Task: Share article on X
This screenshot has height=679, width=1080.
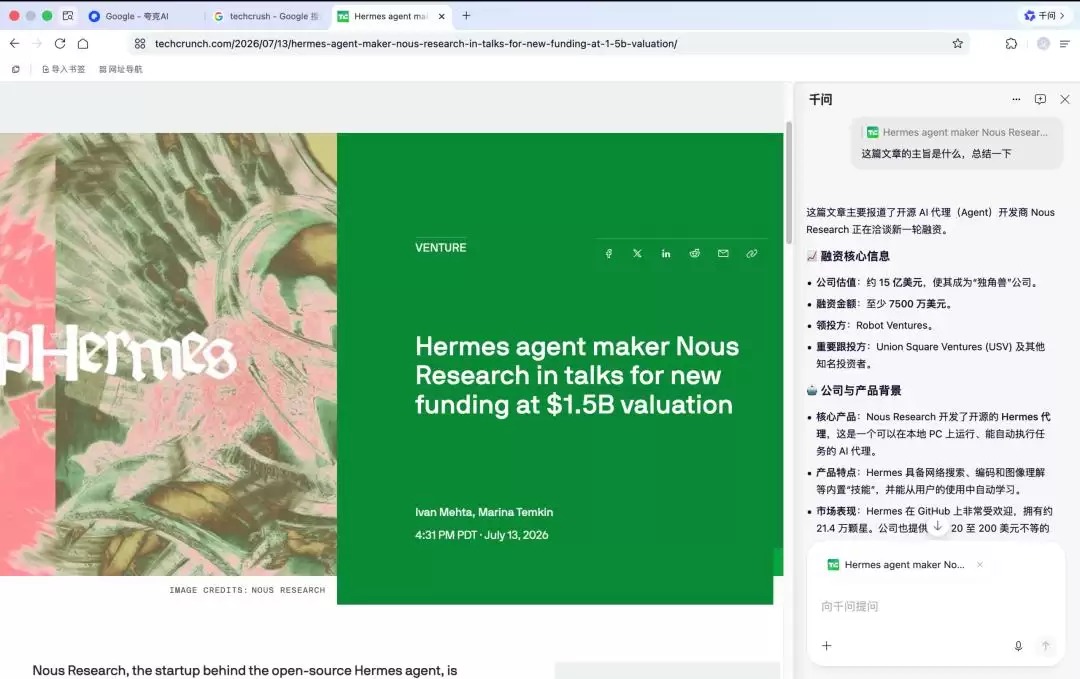Action: click(637, 253)
